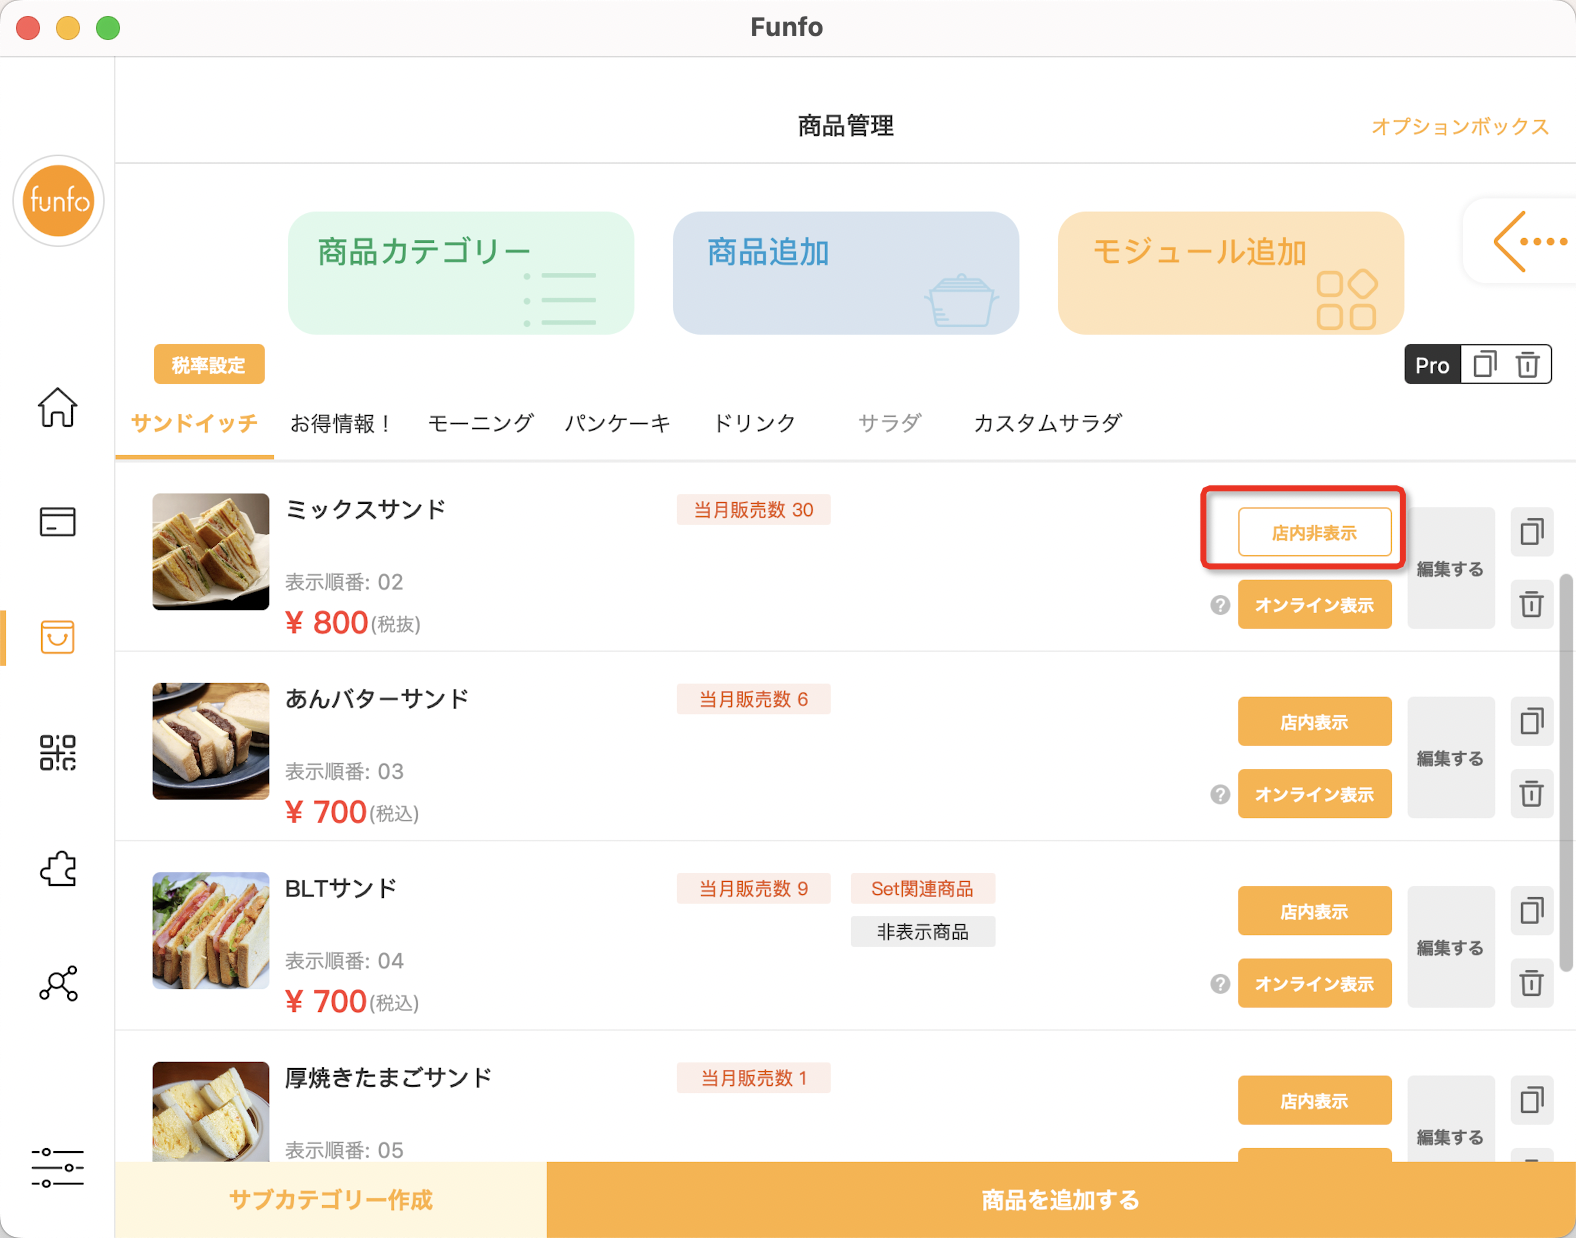Toggle オンライン表示 for あんバターサンド
The height and width of the screenshot is (1238, 1576).
[x=1314, y=794]
